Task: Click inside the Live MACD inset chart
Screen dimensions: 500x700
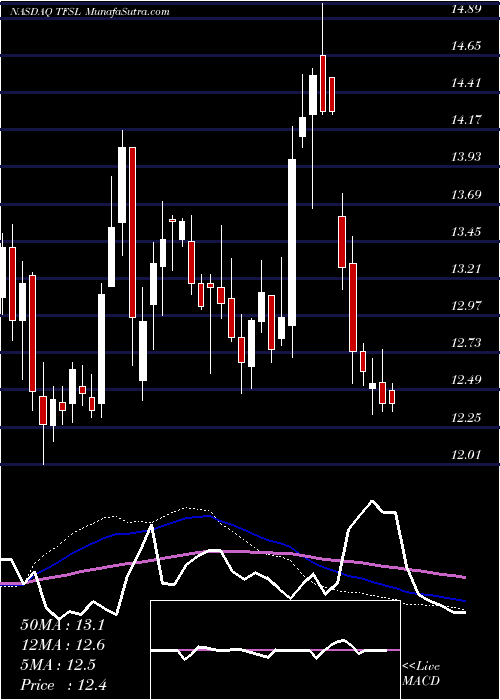Action: point(275,650)
